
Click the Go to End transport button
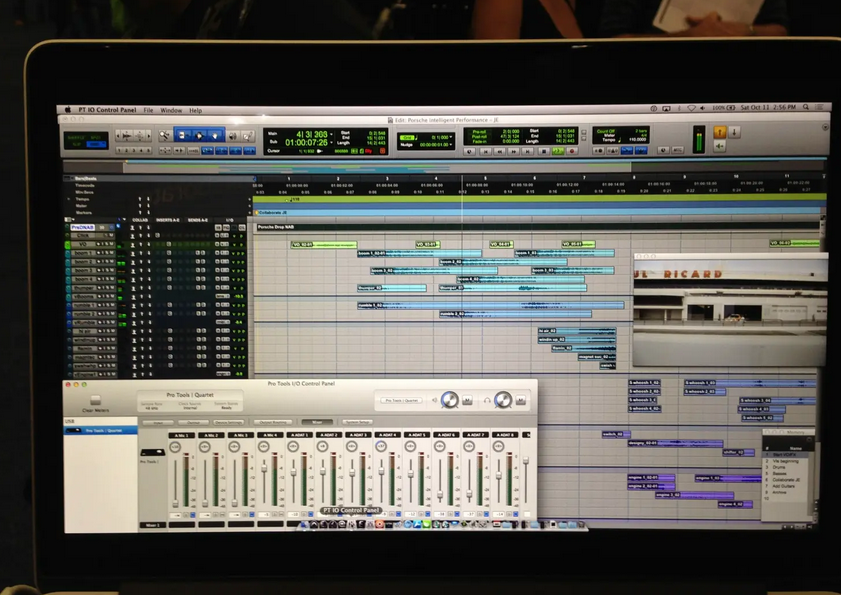[x=528, y=152]
